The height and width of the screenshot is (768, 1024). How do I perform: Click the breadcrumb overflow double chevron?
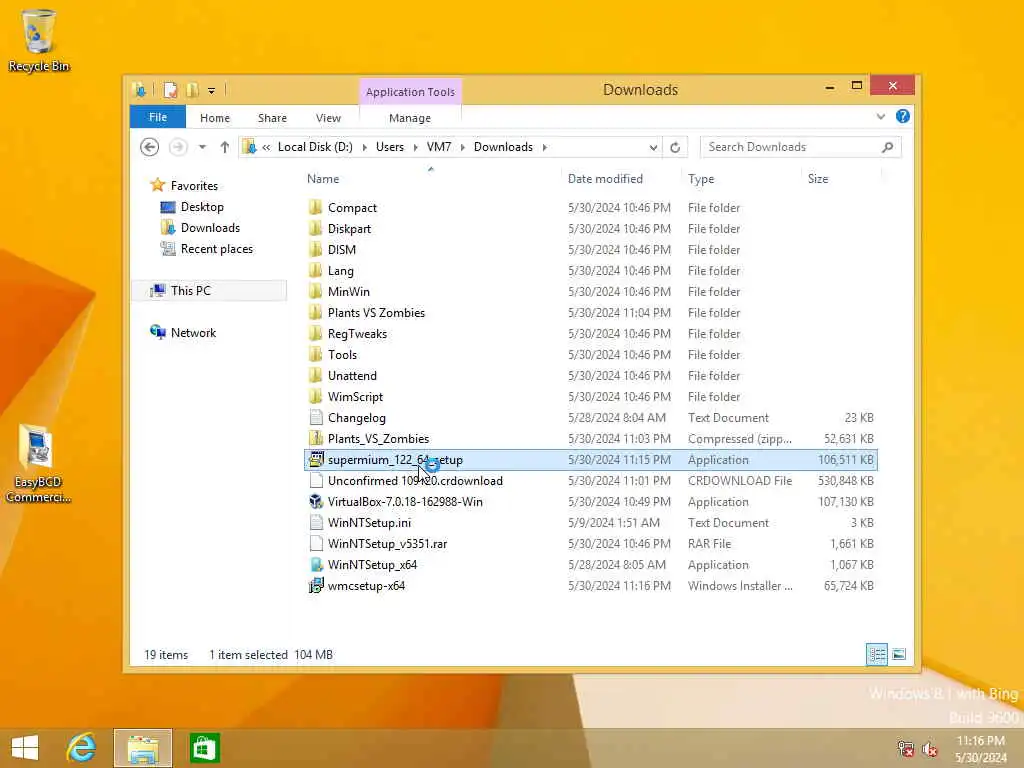(x=266, y=148)
